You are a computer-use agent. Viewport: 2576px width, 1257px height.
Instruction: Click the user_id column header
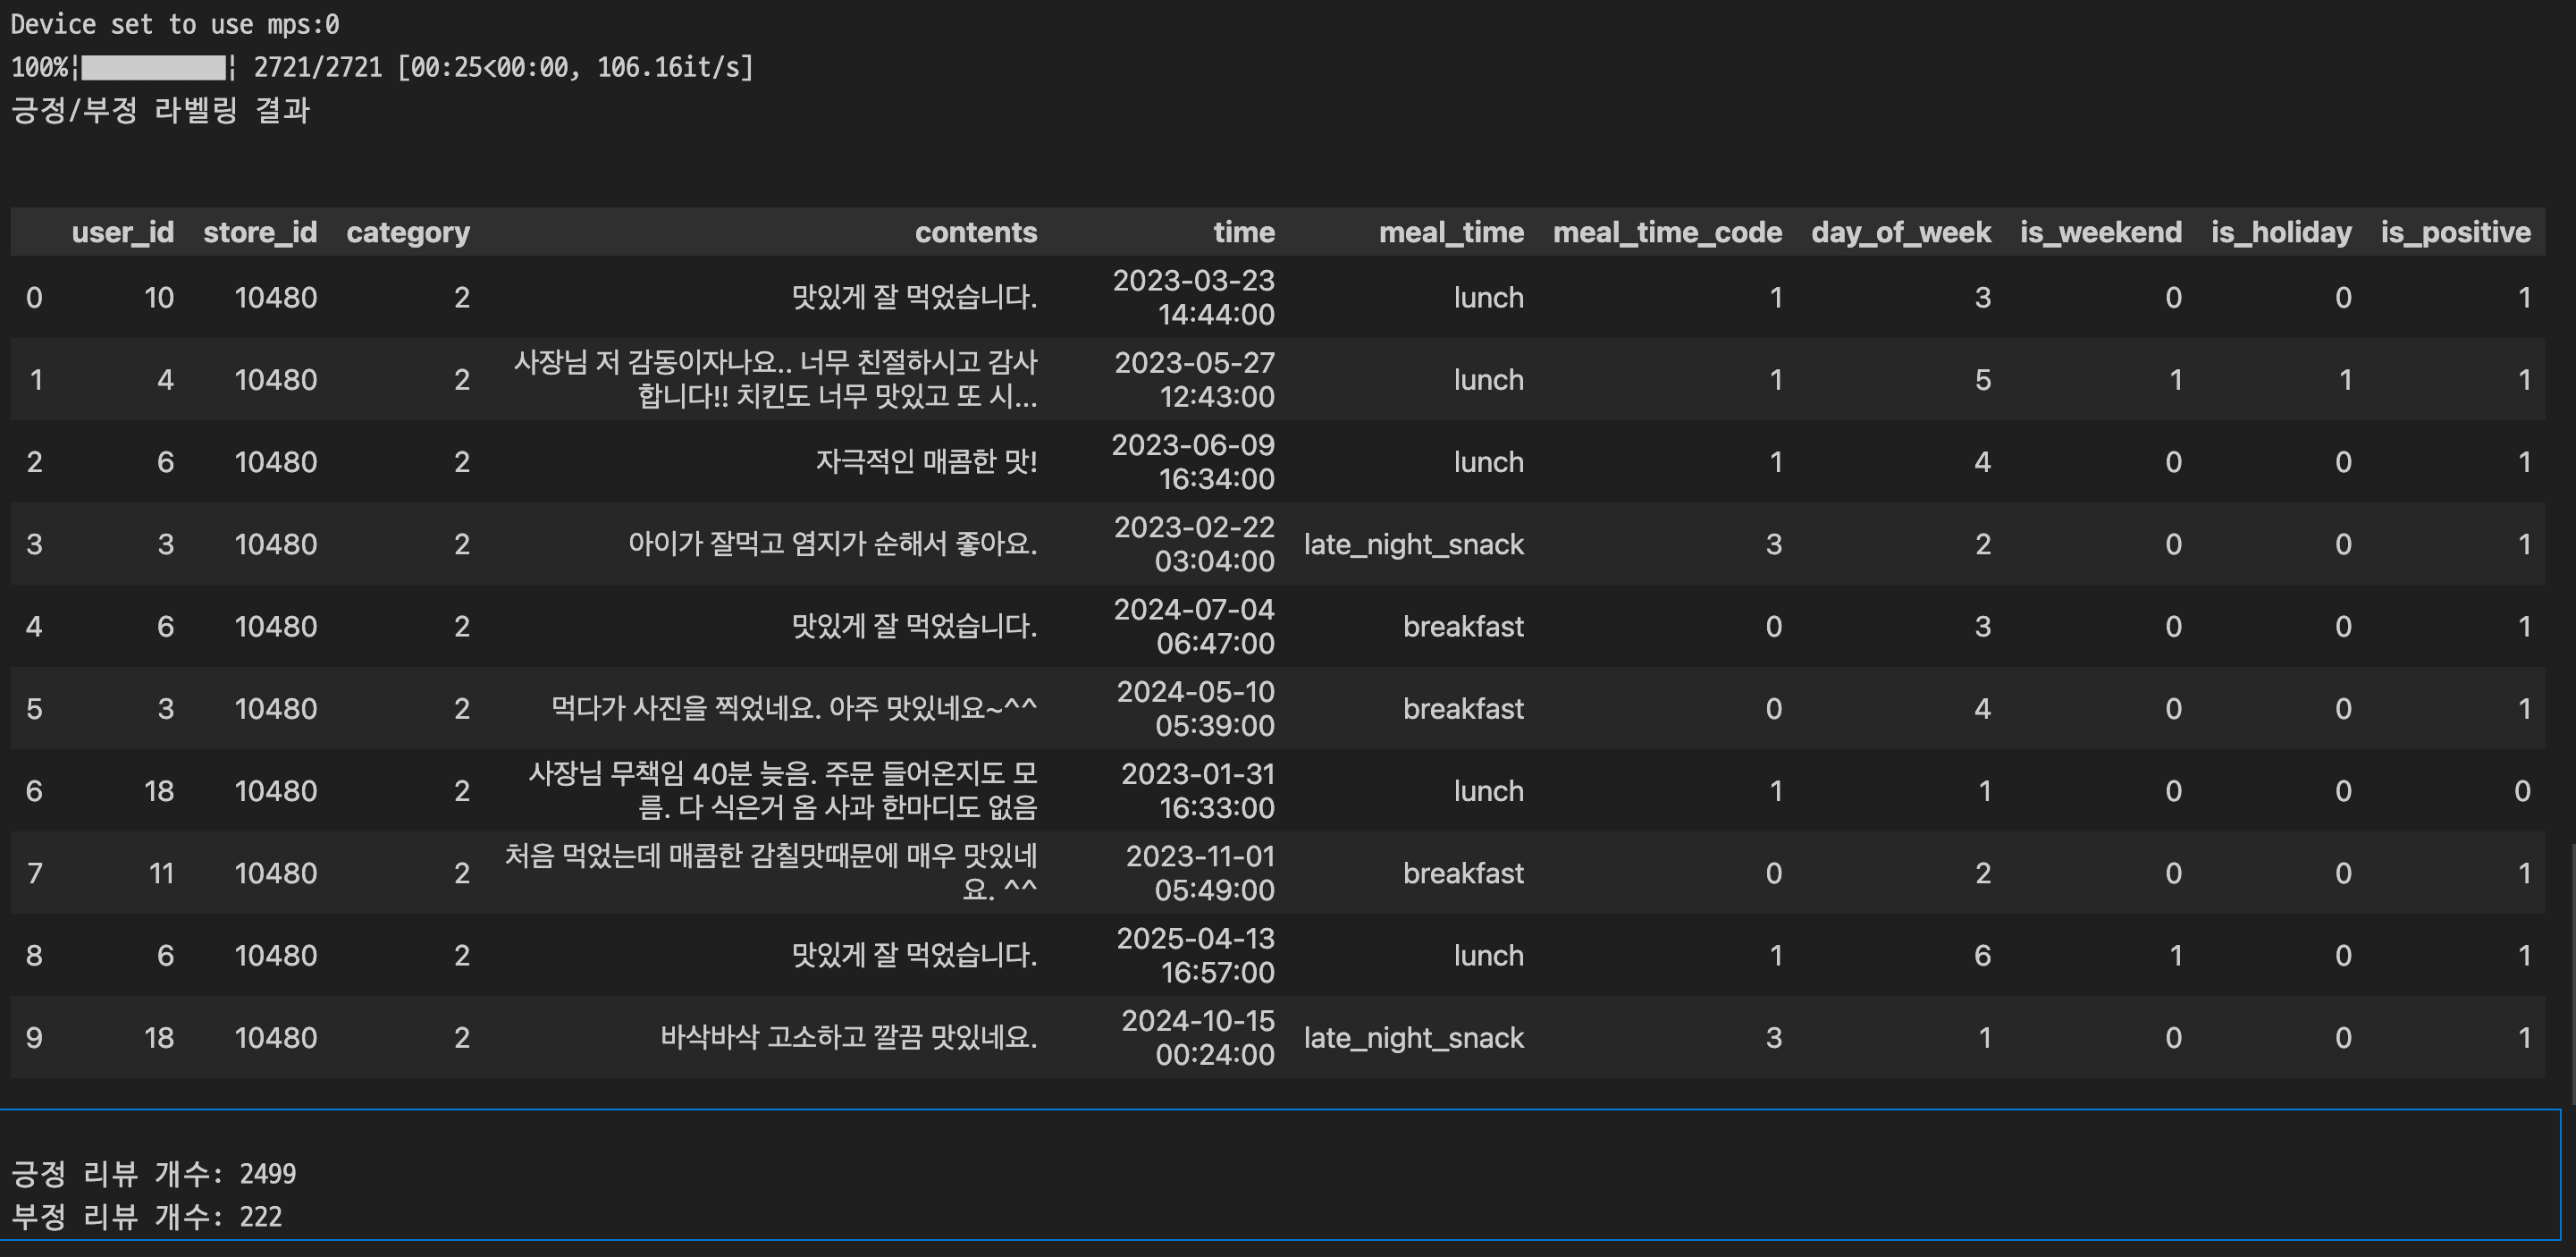point(122,232)
